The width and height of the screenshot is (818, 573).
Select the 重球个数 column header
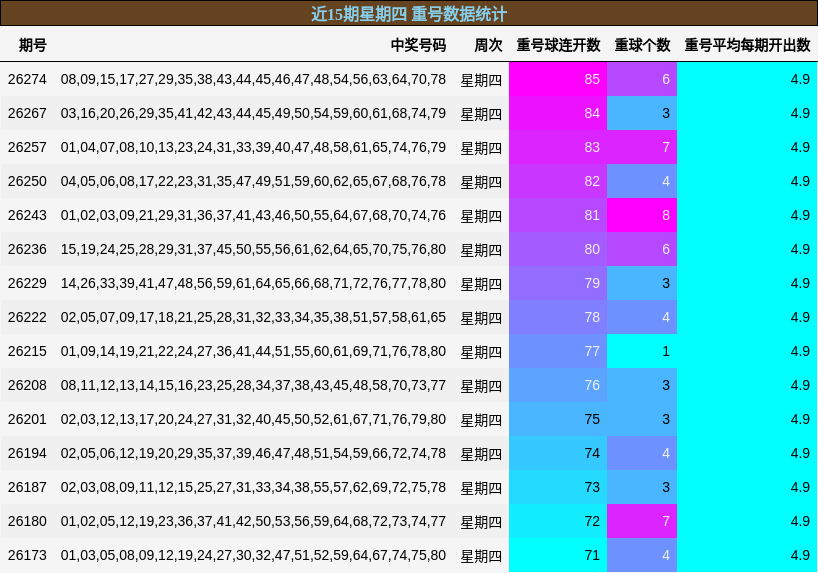click(x=642, y=45)
